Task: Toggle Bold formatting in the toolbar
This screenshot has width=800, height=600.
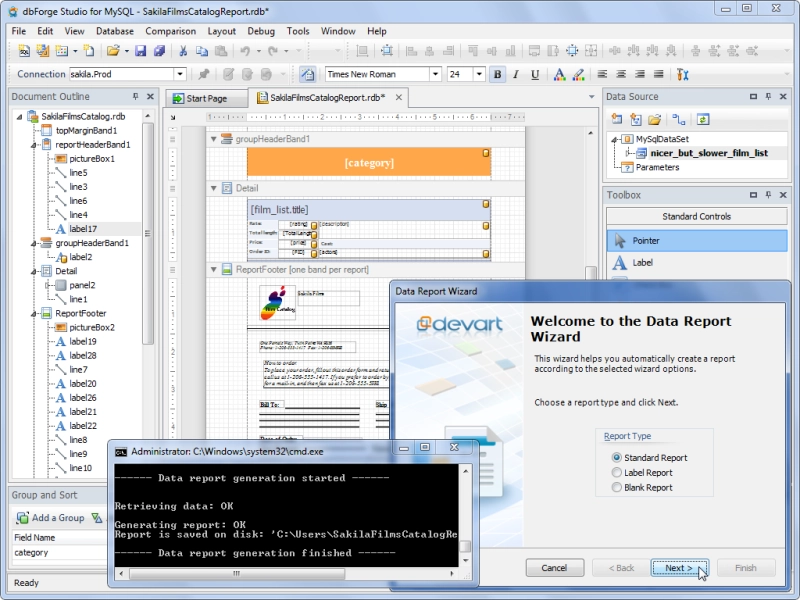Action: pyautogui.click(x=497, y=74)
